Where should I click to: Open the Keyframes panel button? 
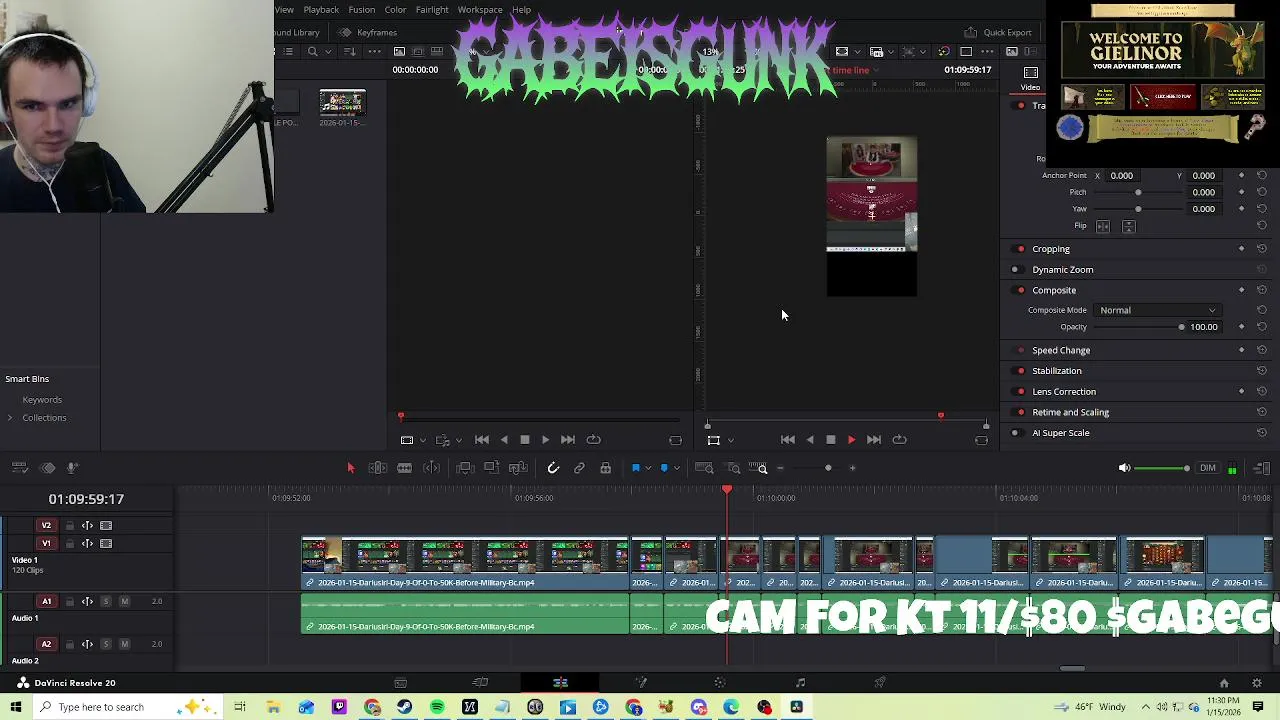coord(368,33)
